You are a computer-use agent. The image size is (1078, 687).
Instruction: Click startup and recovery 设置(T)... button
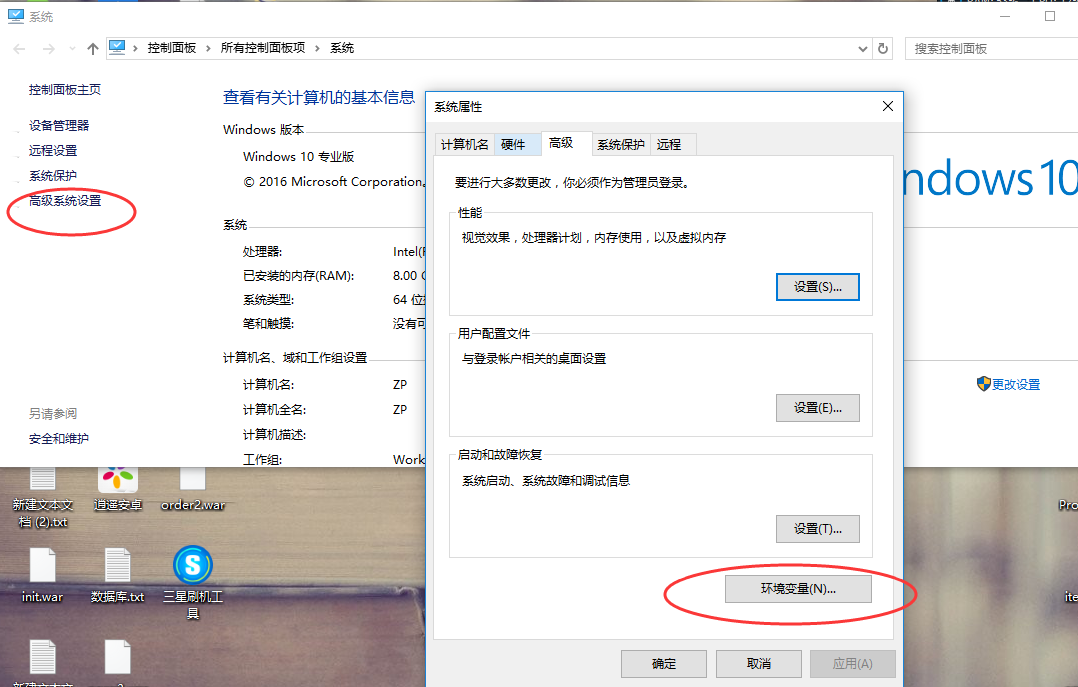coord(817,529)
